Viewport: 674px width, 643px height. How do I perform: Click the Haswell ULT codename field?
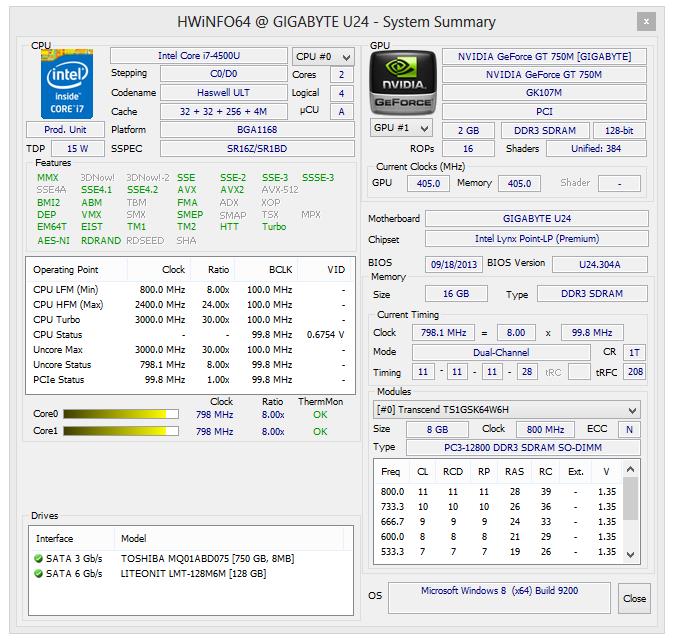pos(224,92)
